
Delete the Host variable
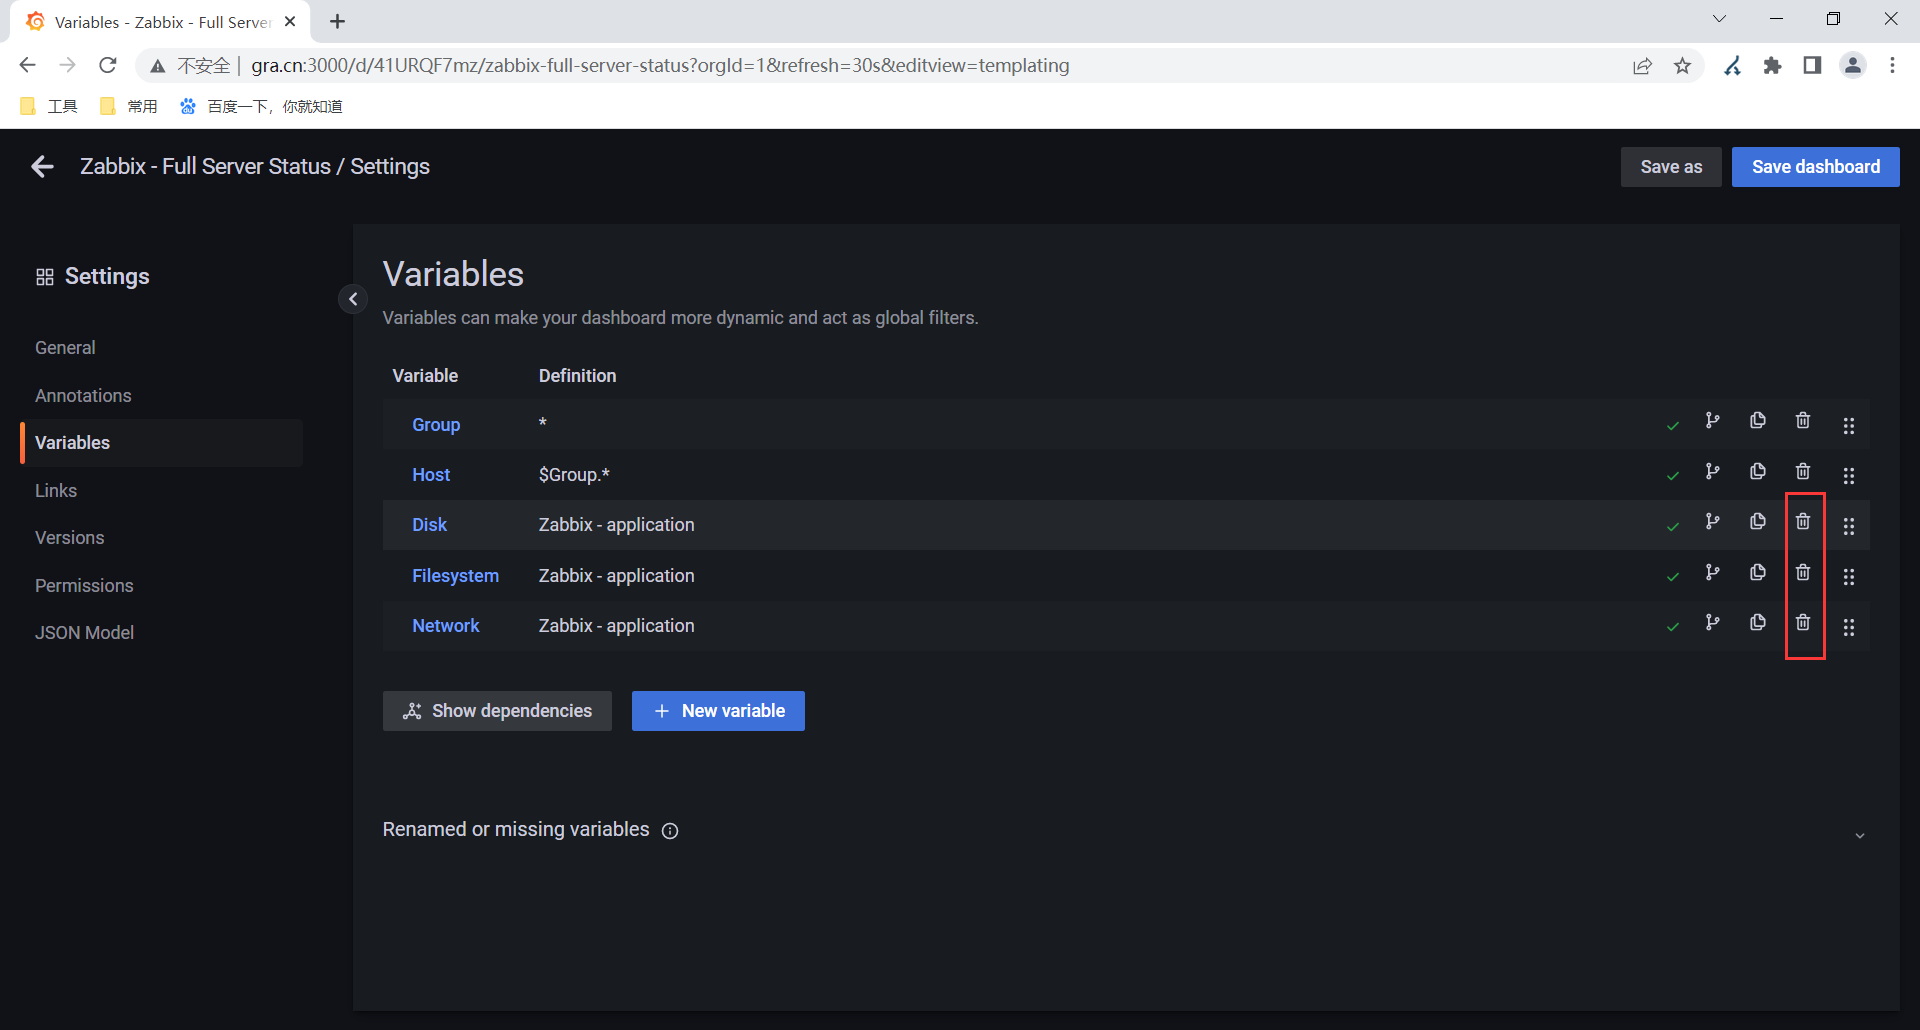(1803, 471)
